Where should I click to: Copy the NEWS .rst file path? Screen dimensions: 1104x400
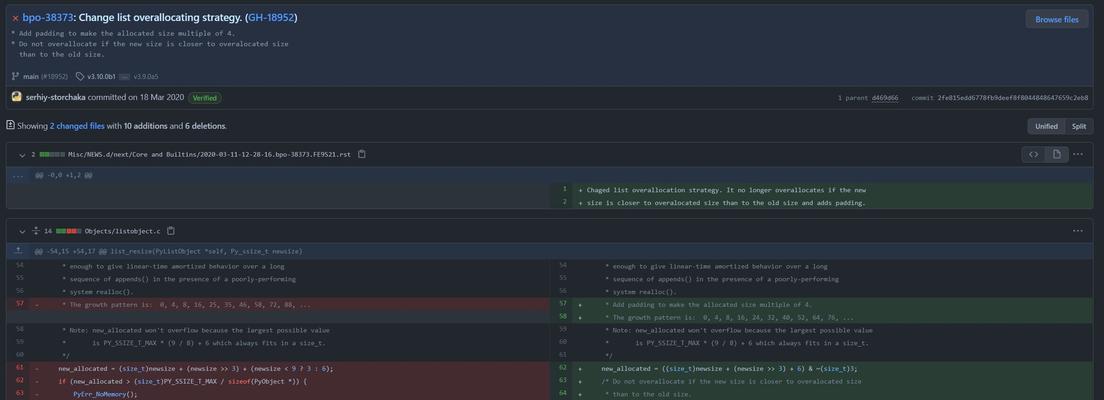point(362,154)
